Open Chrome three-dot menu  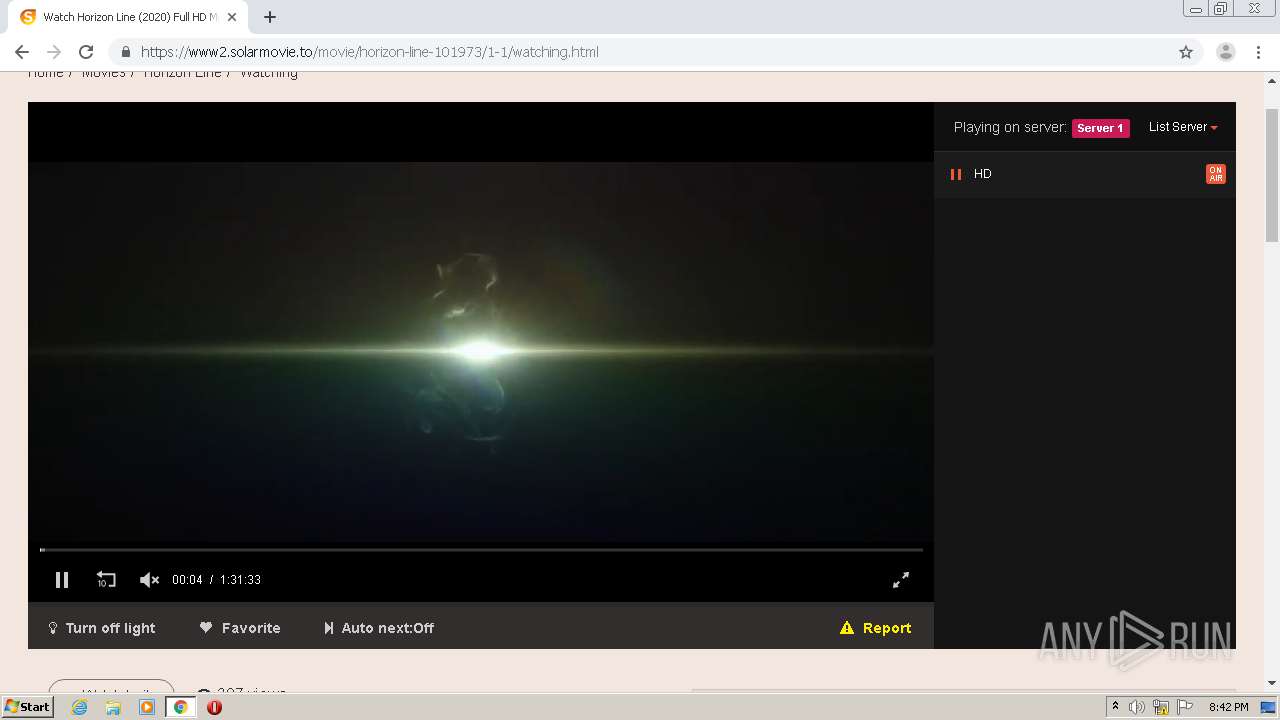coord(1259,52)
